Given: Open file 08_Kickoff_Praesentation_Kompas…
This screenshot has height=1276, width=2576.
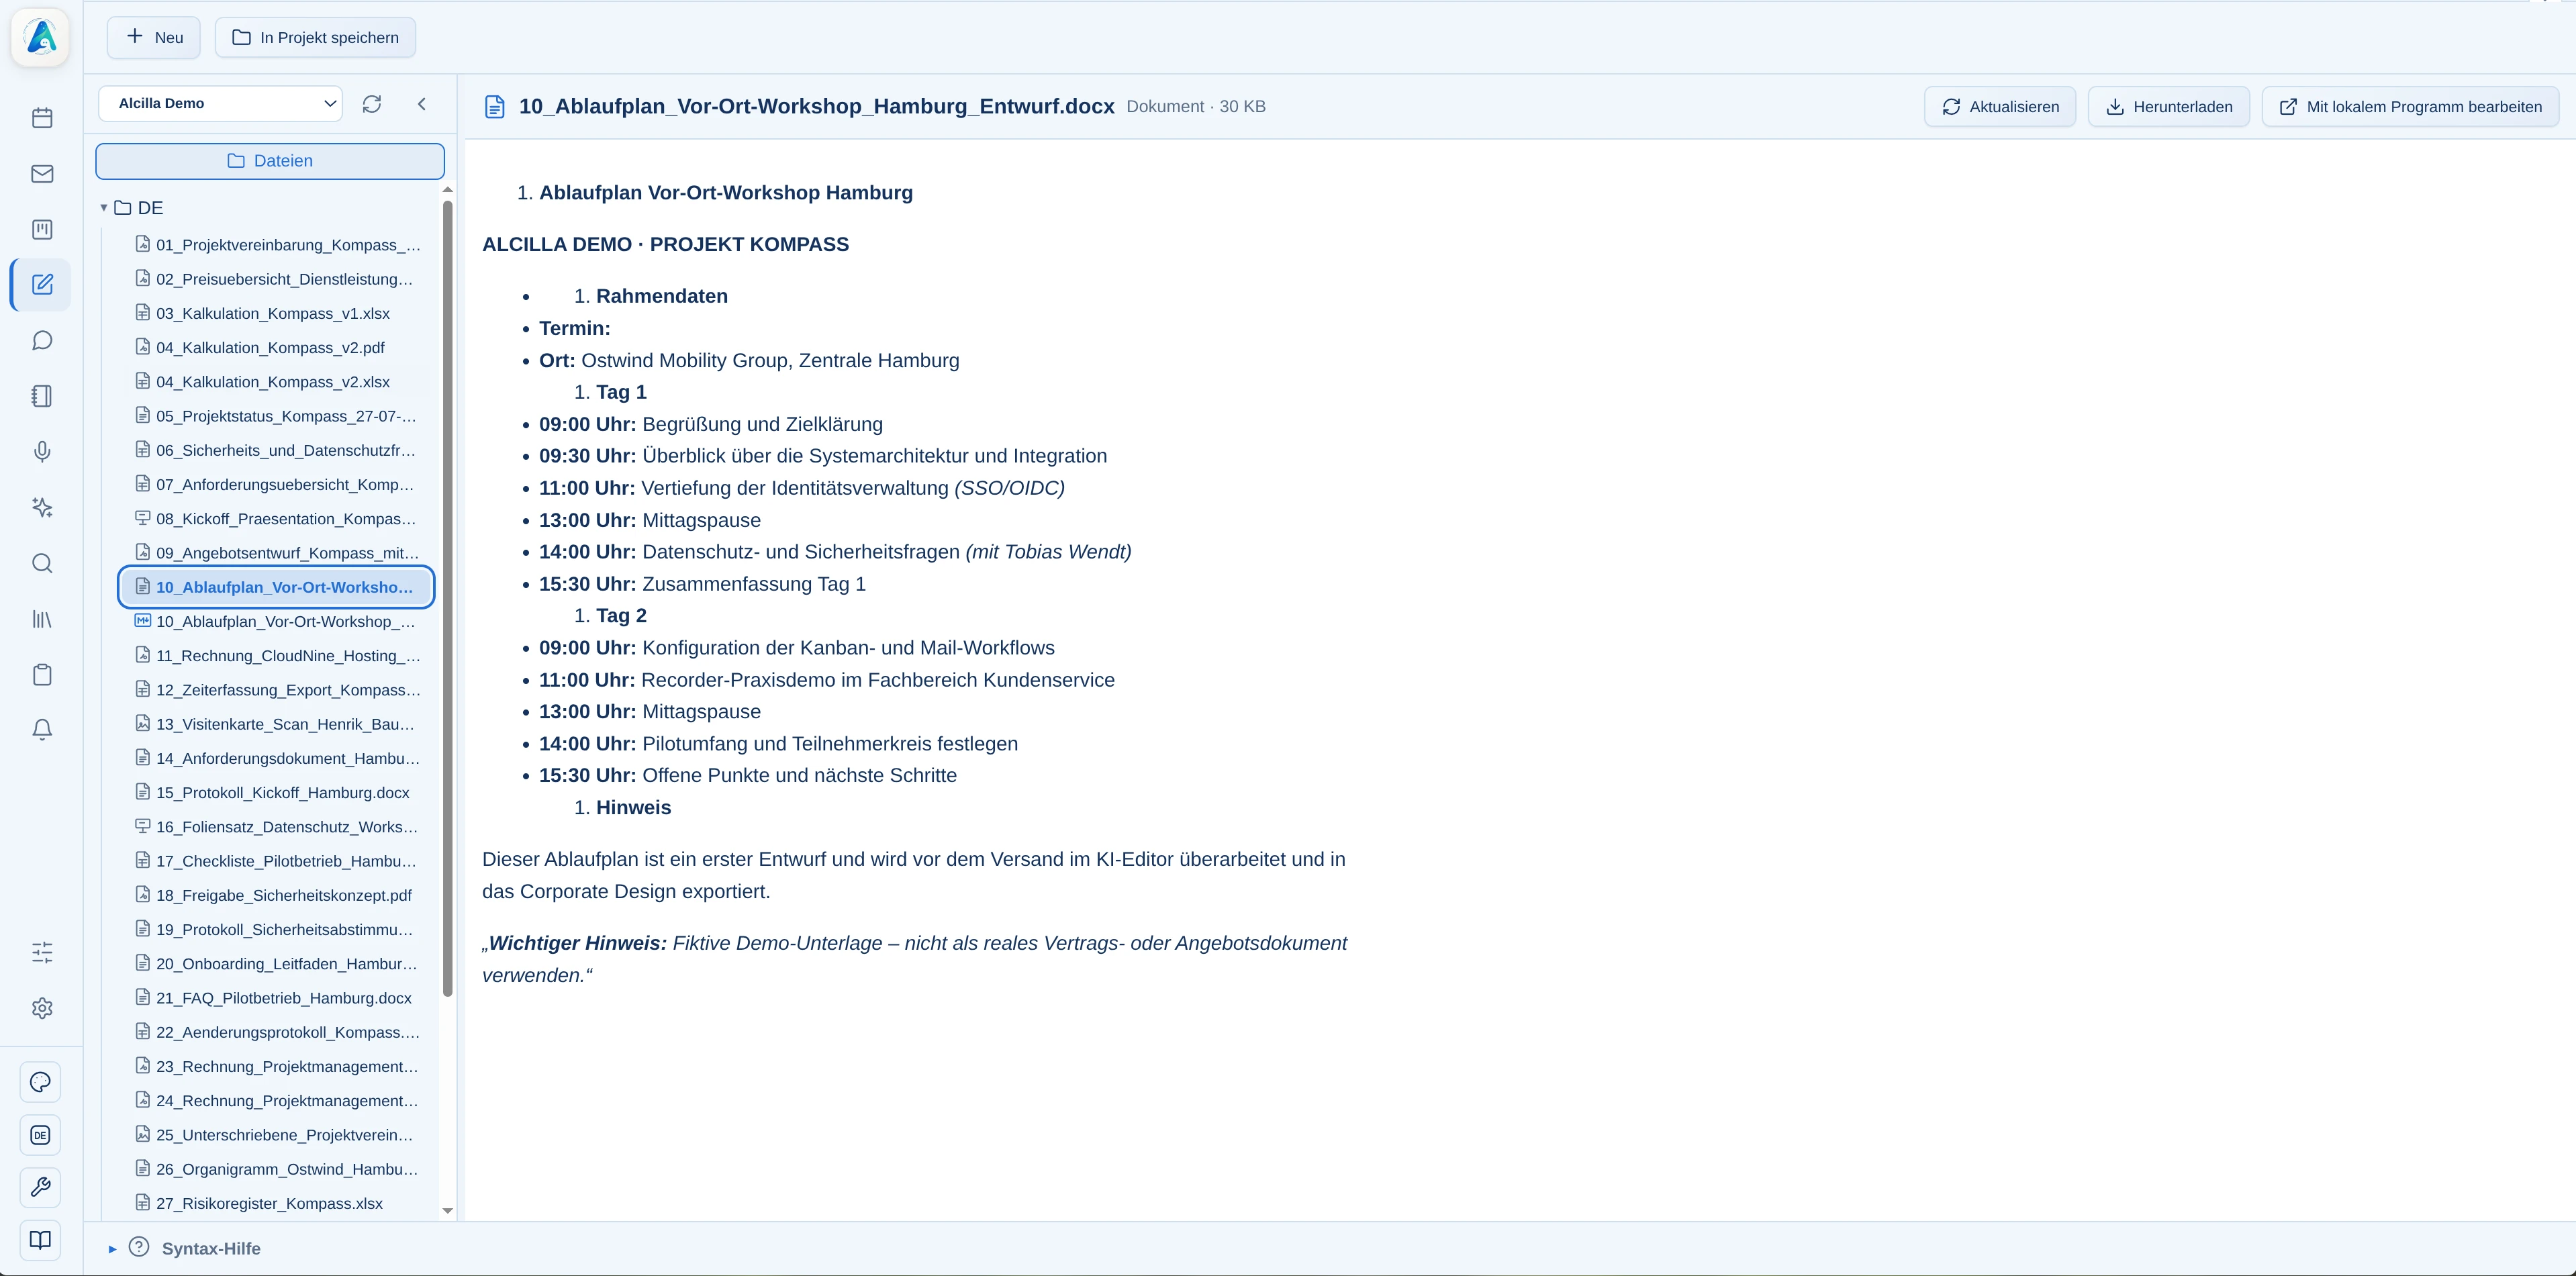Looking at the screenshot, I should coord(277,519).
